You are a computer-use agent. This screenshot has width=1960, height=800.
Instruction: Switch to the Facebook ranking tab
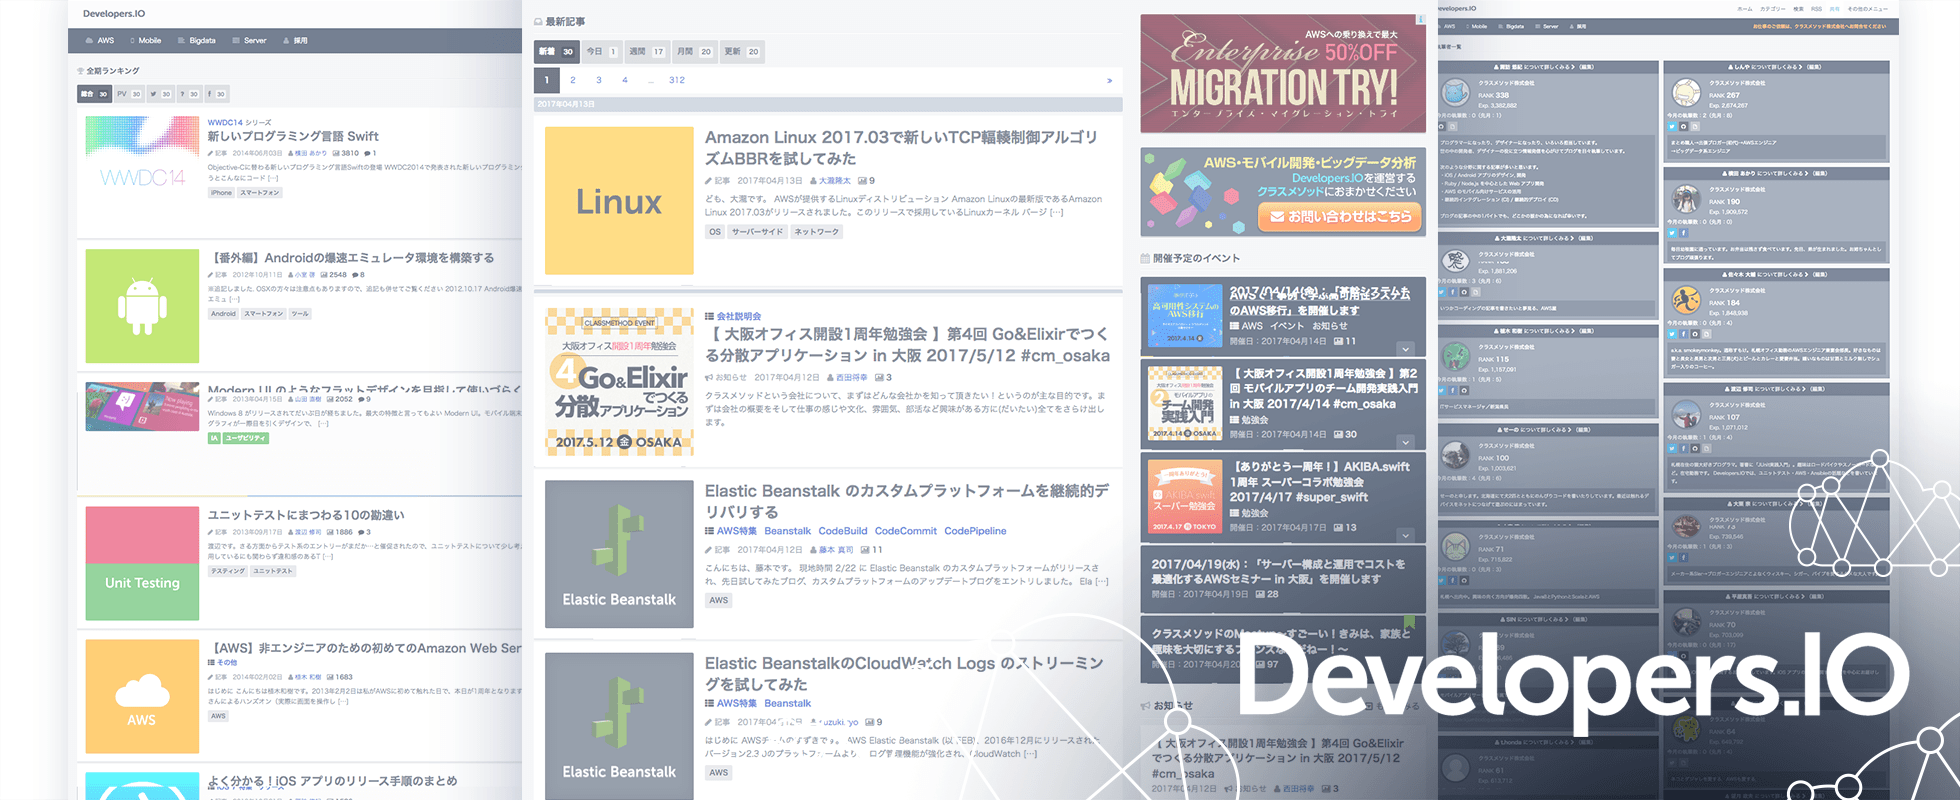point(217,94)
